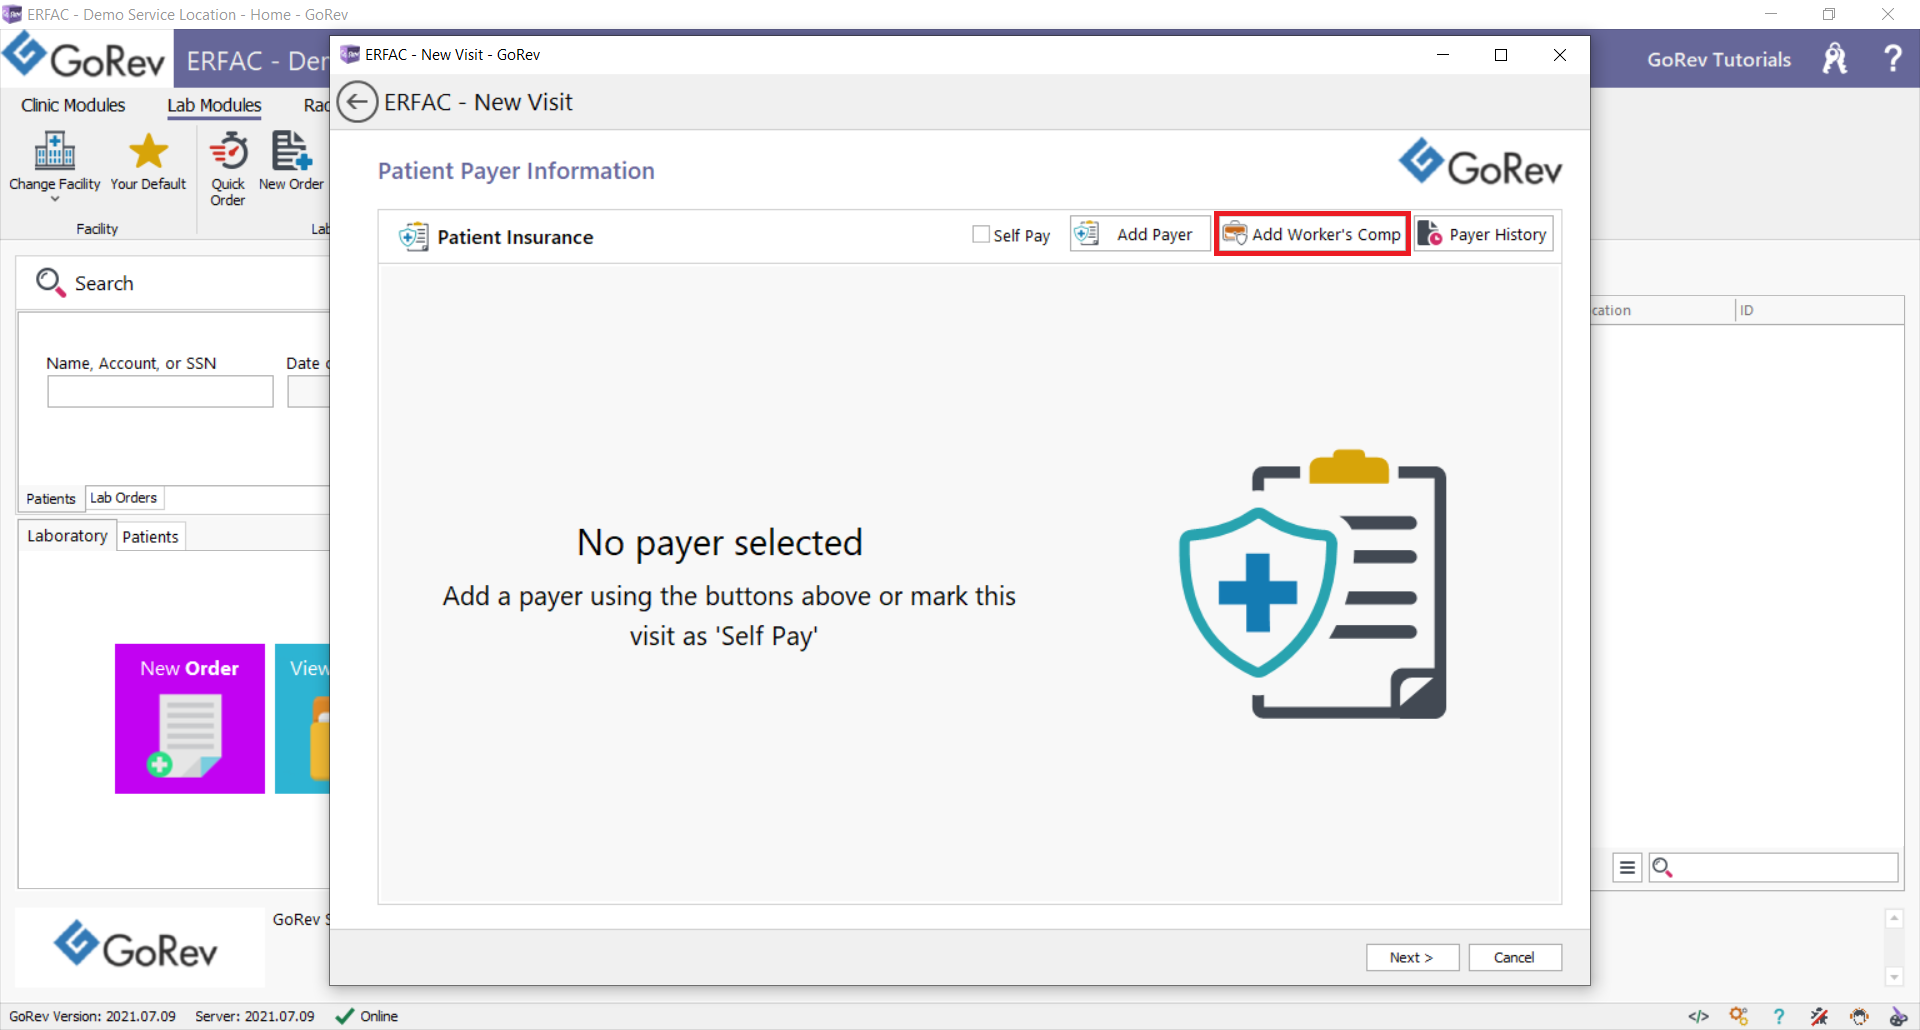This screenshot has height=1030, width=1920.
Task: Click Add Worker's Comp button
Action: tap(1312, 234)
